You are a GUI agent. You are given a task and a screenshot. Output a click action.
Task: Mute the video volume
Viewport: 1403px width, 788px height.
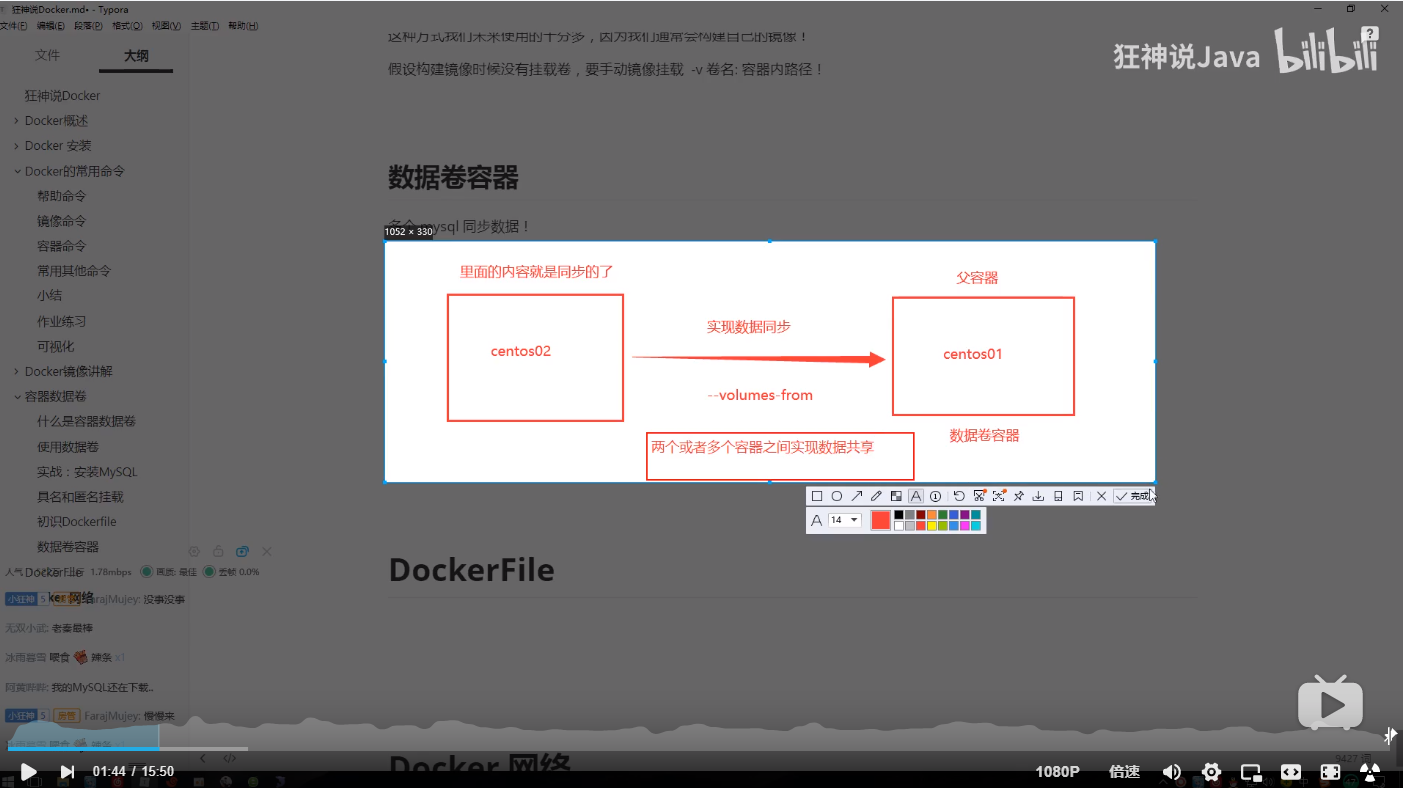[1171, 771]
